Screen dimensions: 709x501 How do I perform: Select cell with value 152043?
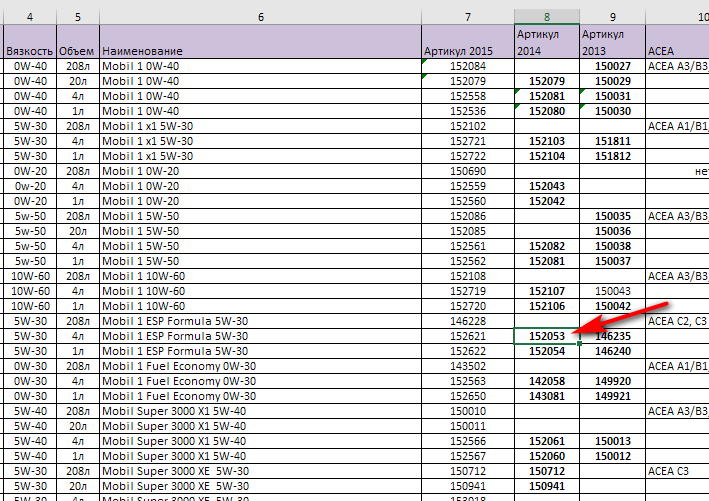547,186
